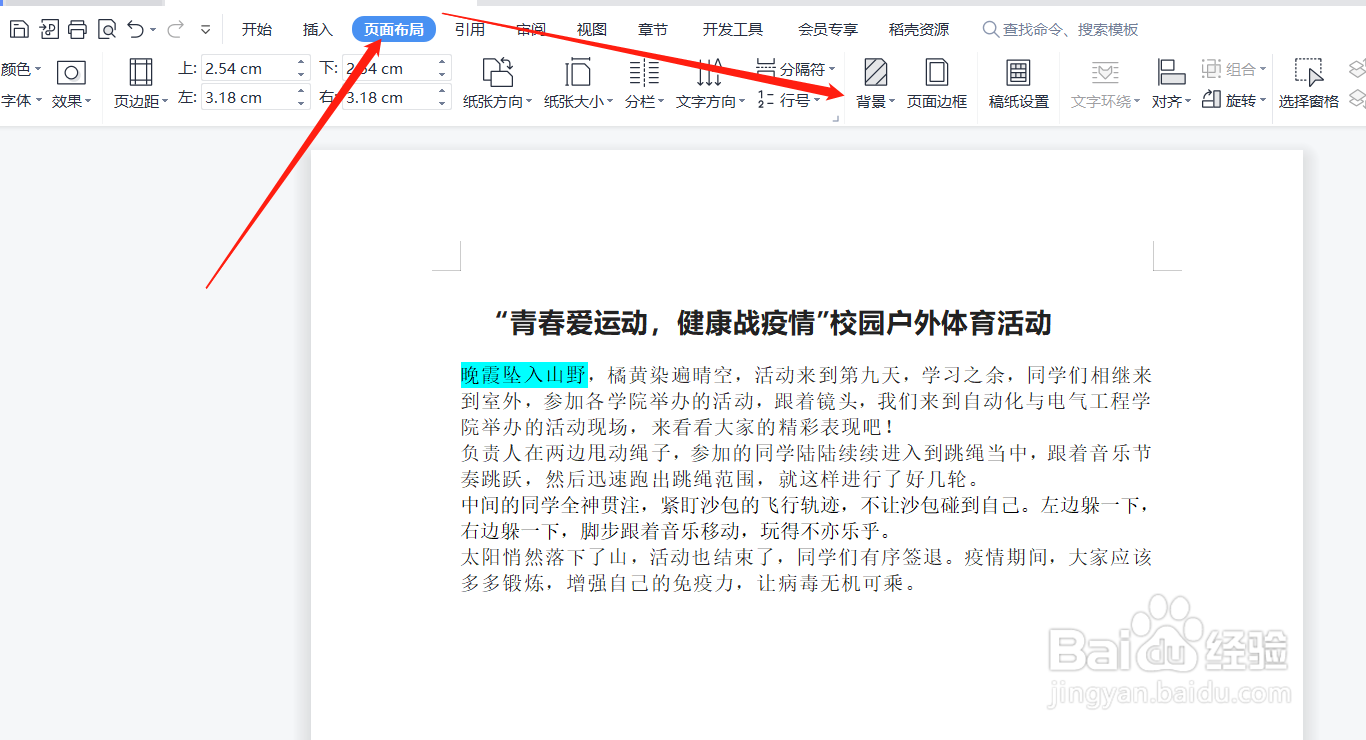1366x740 pixels.
Task: Click the send backward layer icon
Action: point(1357,99)
